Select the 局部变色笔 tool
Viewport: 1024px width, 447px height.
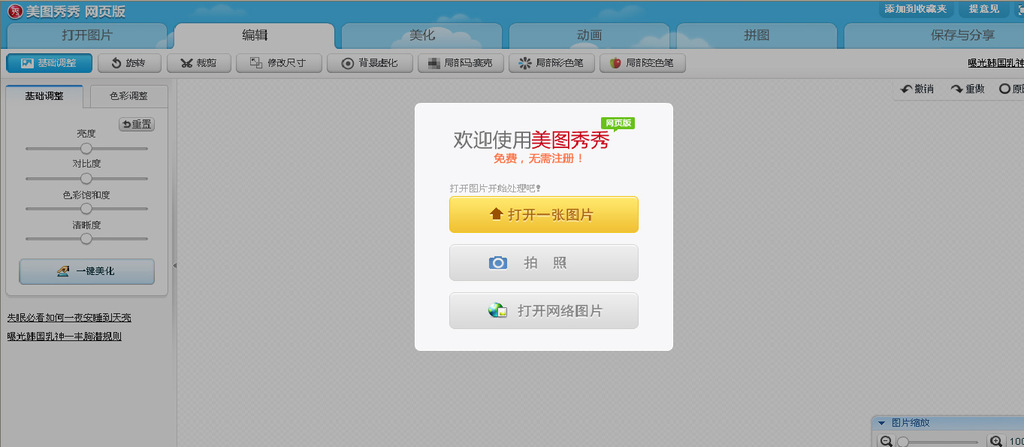pos(643,63)
